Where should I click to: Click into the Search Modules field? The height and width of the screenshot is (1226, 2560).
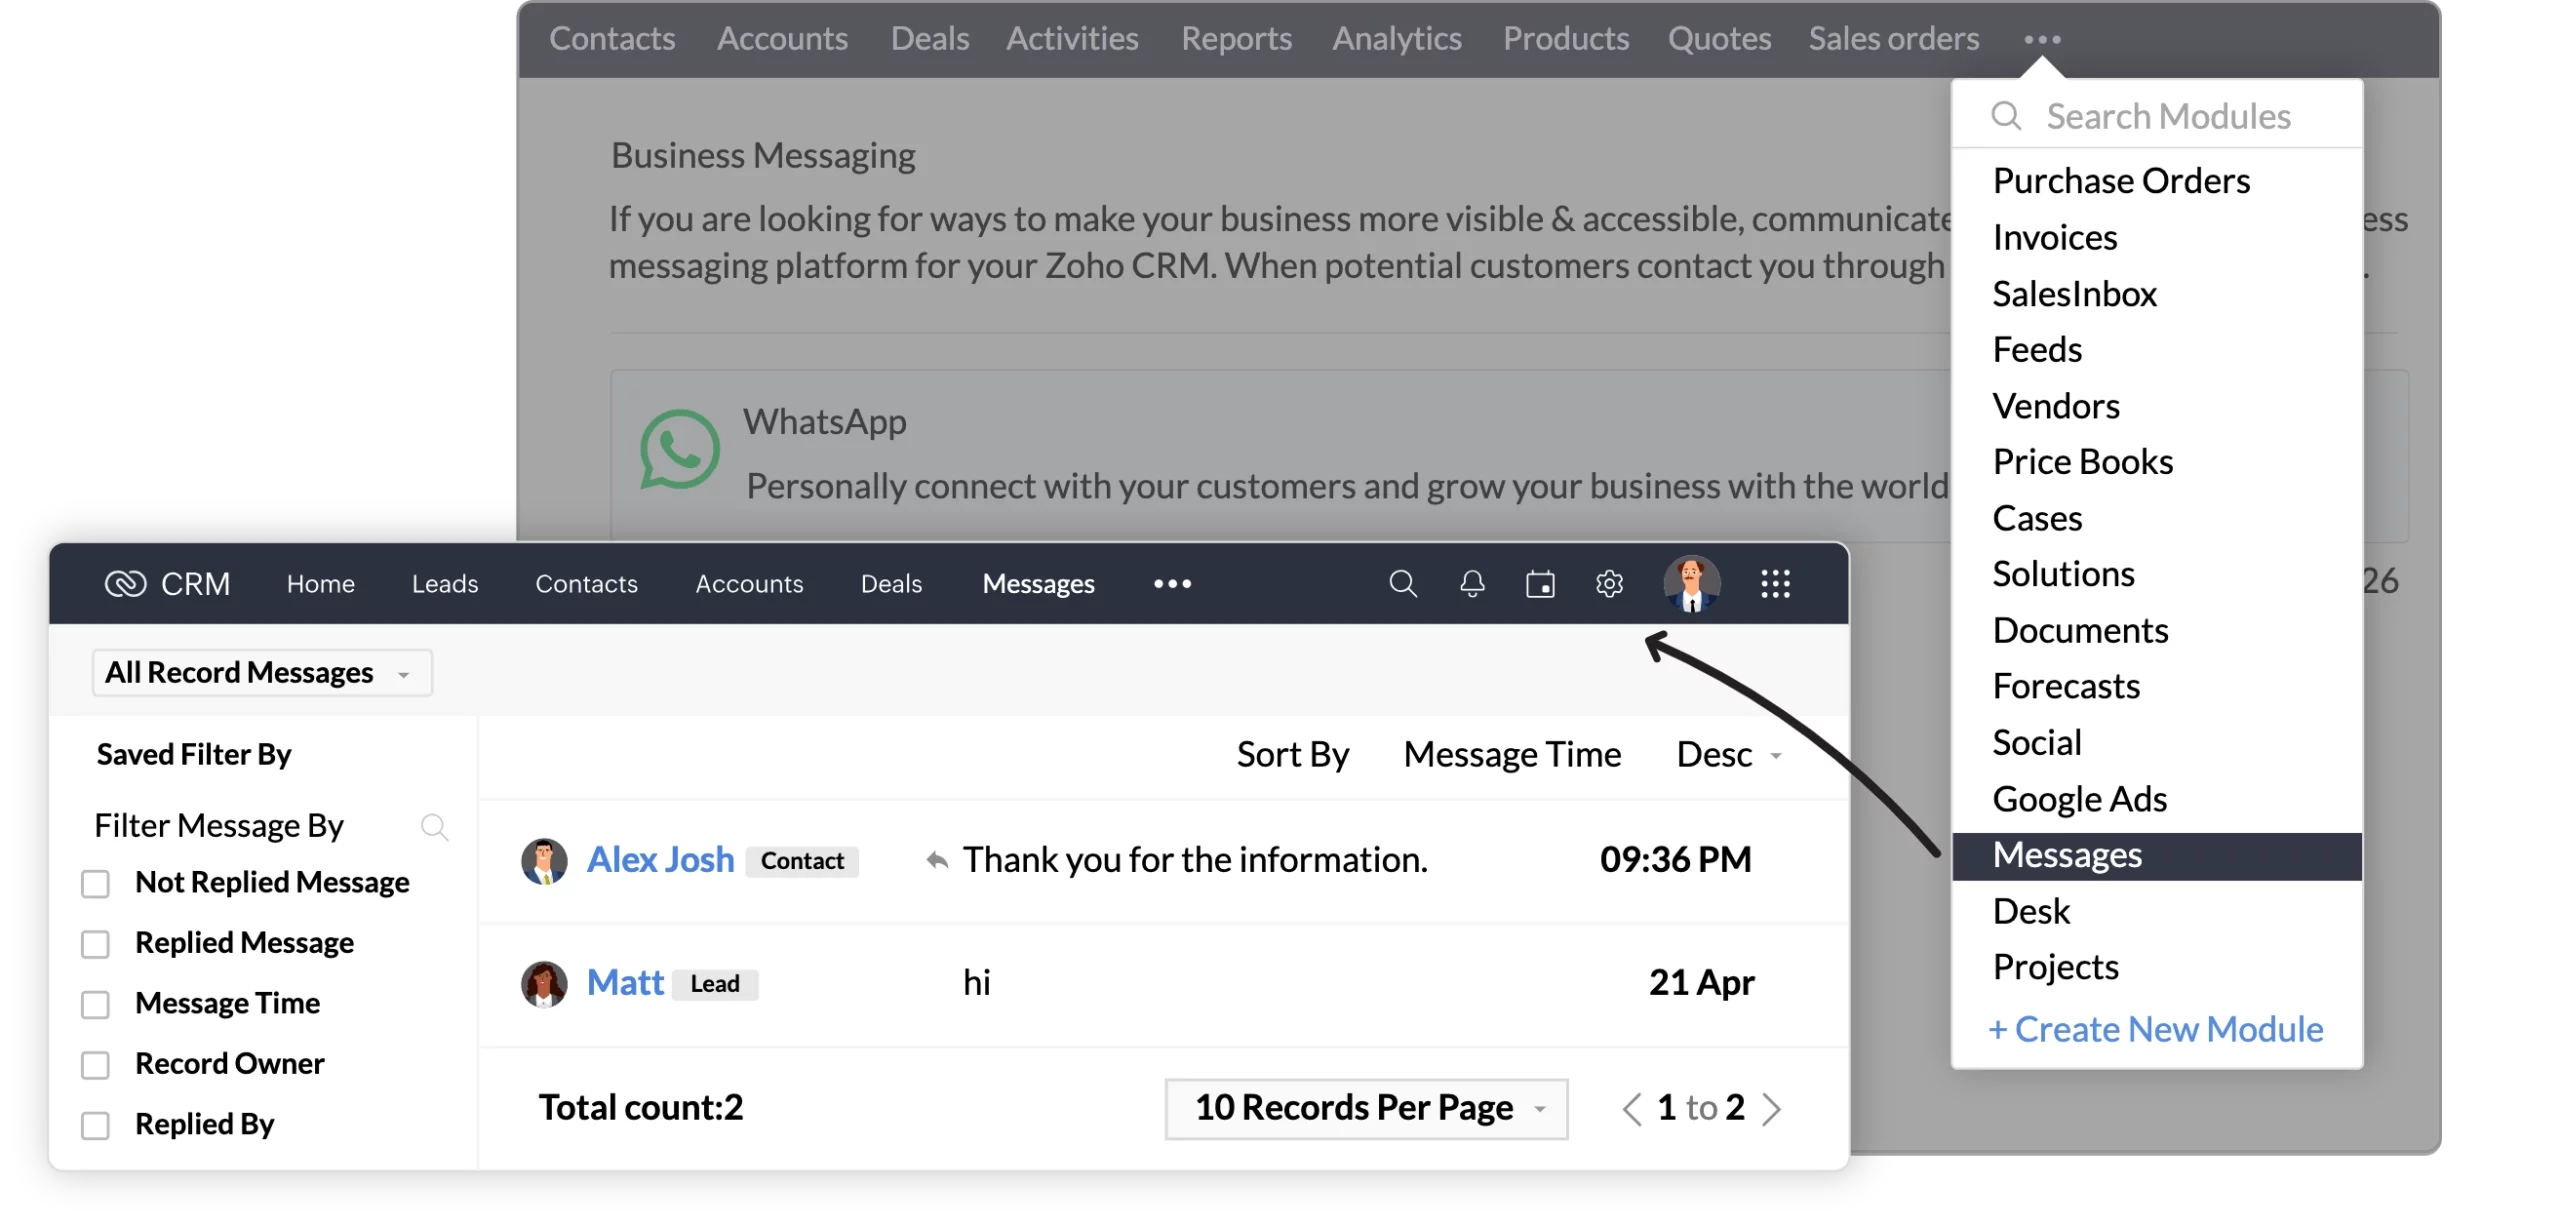2157,116
